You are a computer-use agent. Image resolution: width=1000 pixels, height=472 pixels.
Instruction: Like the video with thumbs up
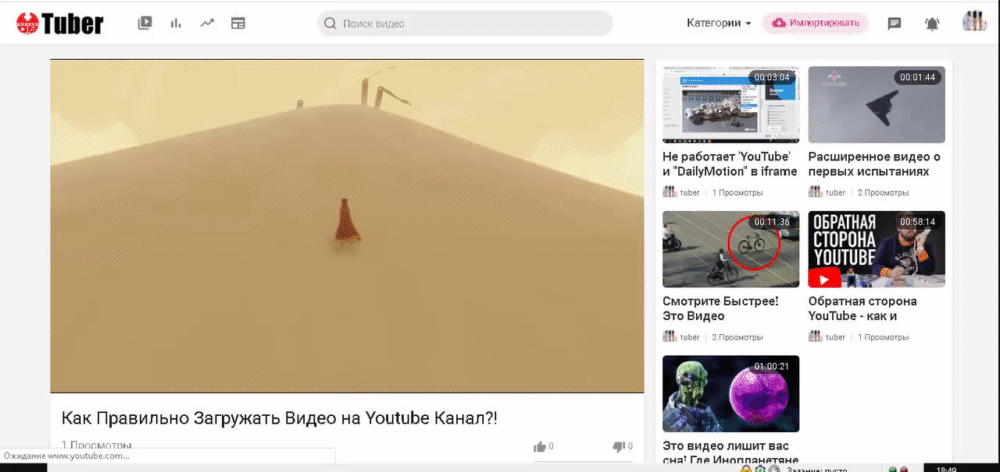pyautogui.click(x=540, y=446)
